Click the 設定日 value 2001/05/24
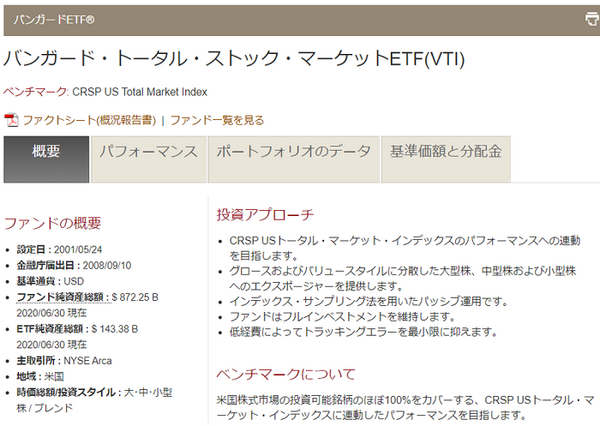 (x=78, y=250)
